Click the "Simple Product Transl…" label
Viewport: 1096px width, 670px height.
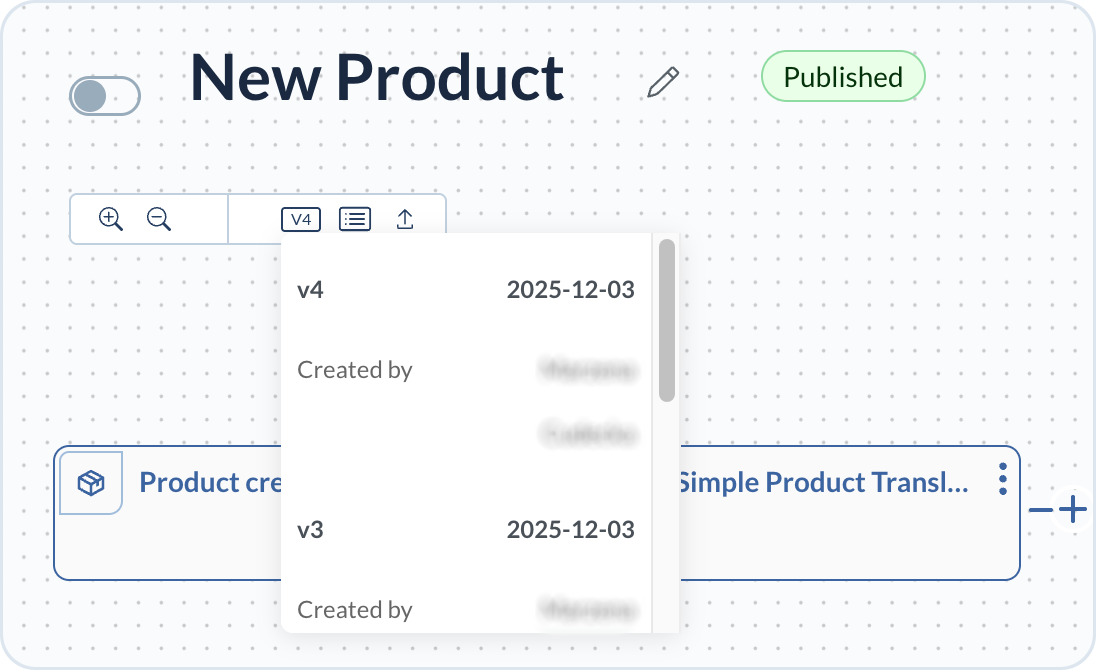(823, 483)
